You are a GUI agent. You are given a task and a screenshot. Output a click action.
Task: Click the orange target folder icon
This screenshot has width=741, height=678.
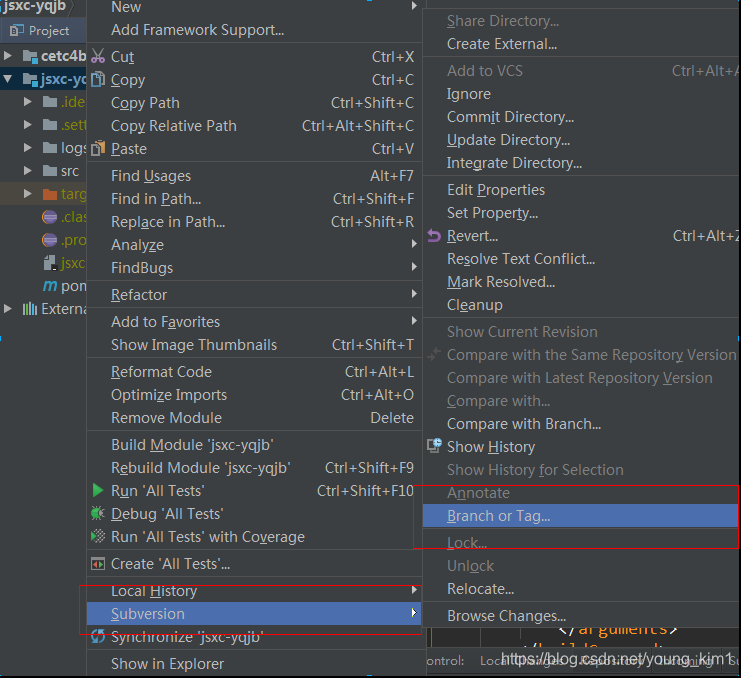point(50,194)
